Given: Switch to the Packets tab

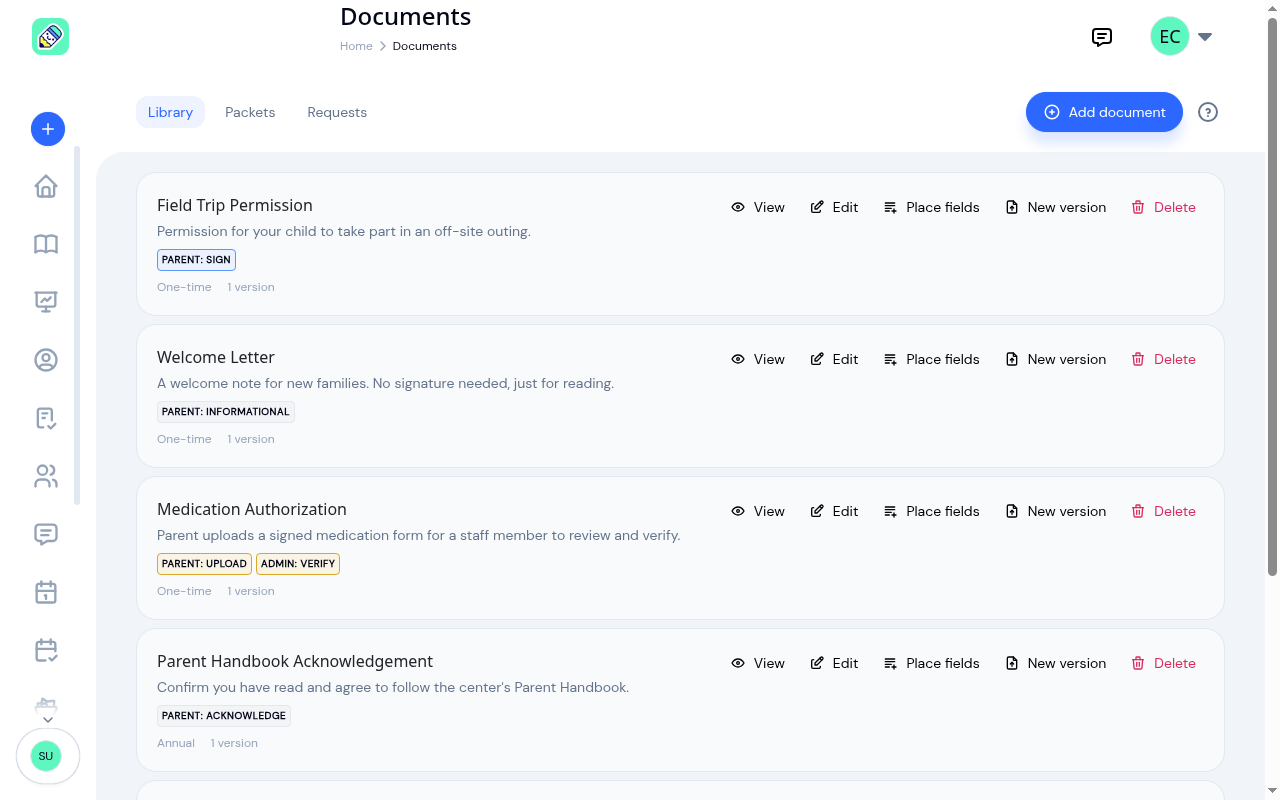Looking at the screenshot, I should pyautogui.click(x=250, y=112).
